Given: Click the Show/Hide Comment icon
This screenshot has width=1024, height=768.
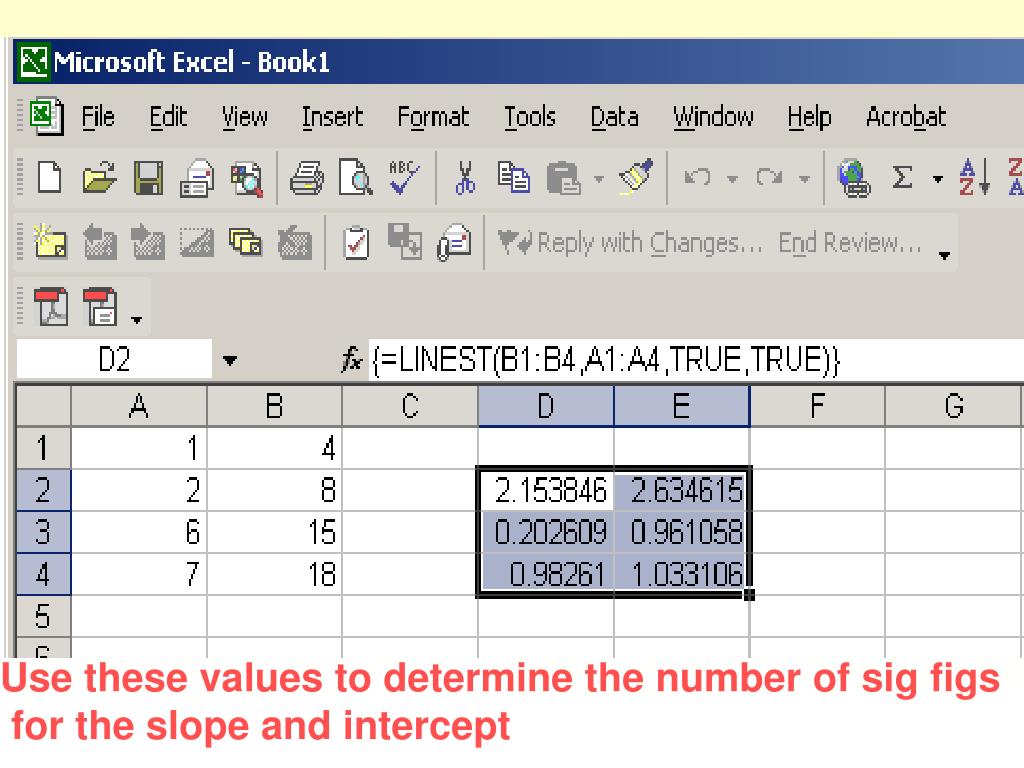Looking at the screenshot, I should (197, 242).
